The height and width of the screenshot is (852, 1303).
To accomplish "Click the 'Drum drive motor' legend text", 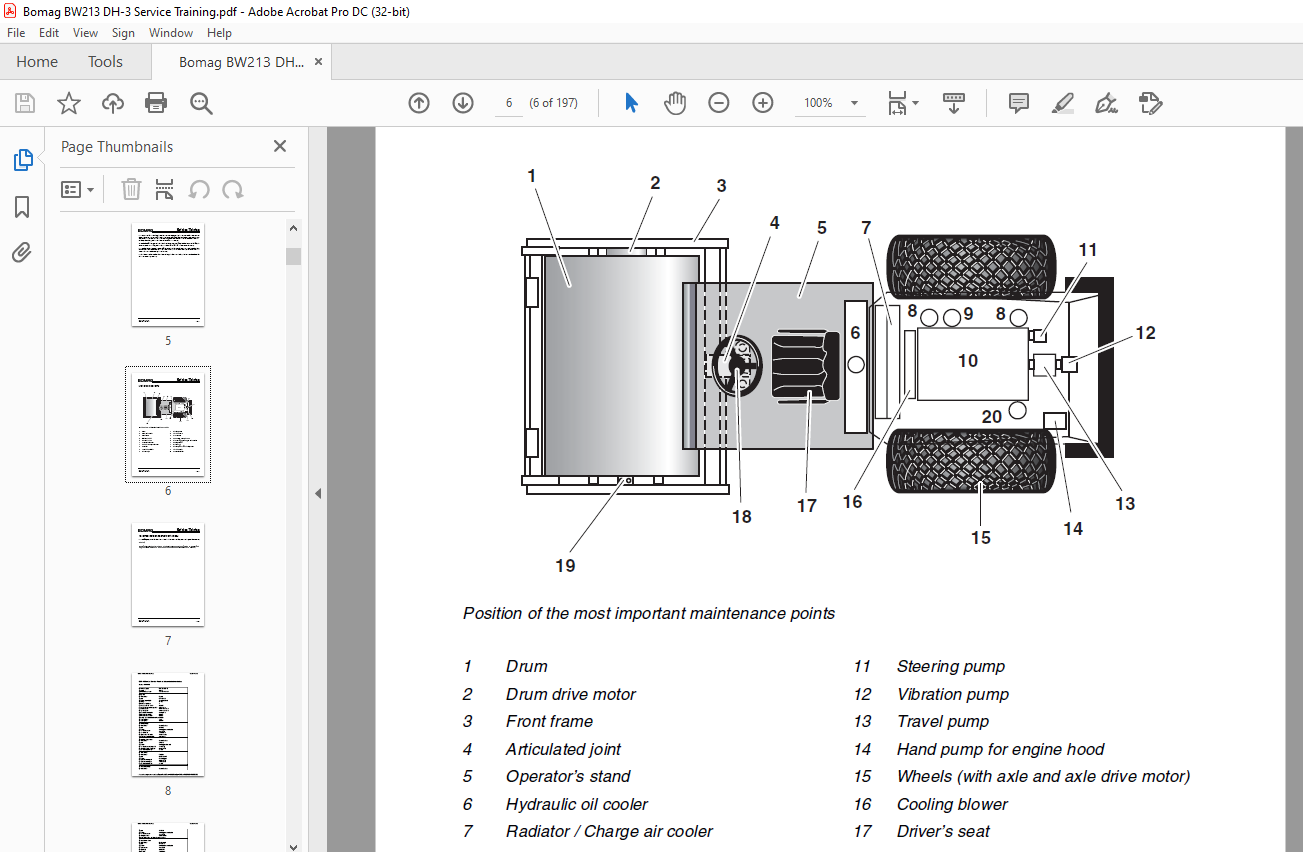I will point(570,694).
